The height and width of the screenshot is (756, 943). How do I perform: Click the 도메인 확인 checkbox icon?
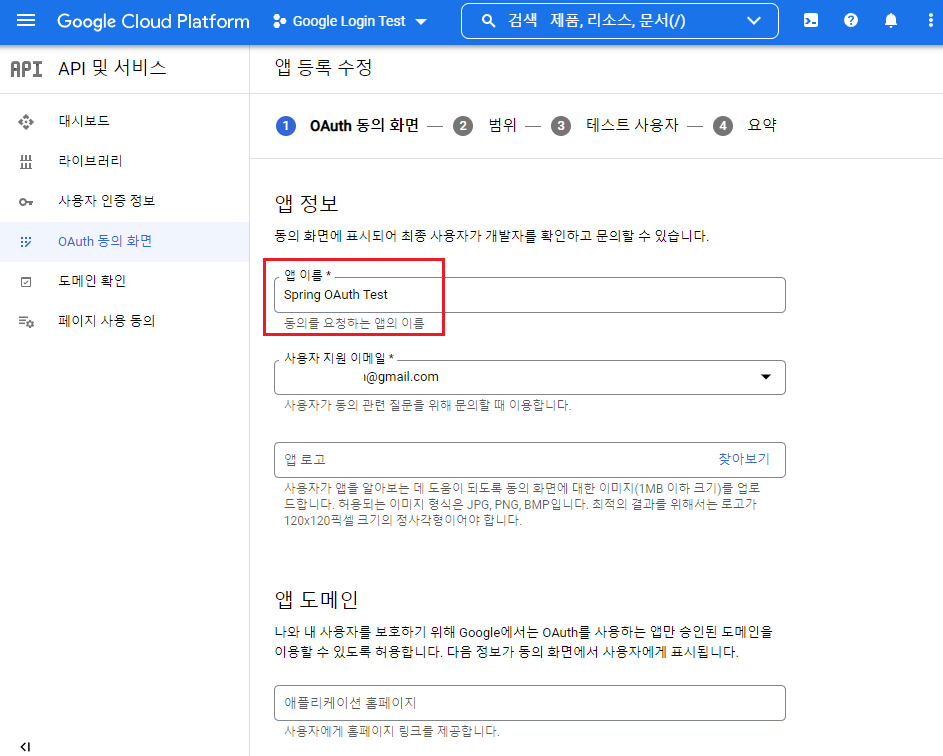click(x=26, y=281)
